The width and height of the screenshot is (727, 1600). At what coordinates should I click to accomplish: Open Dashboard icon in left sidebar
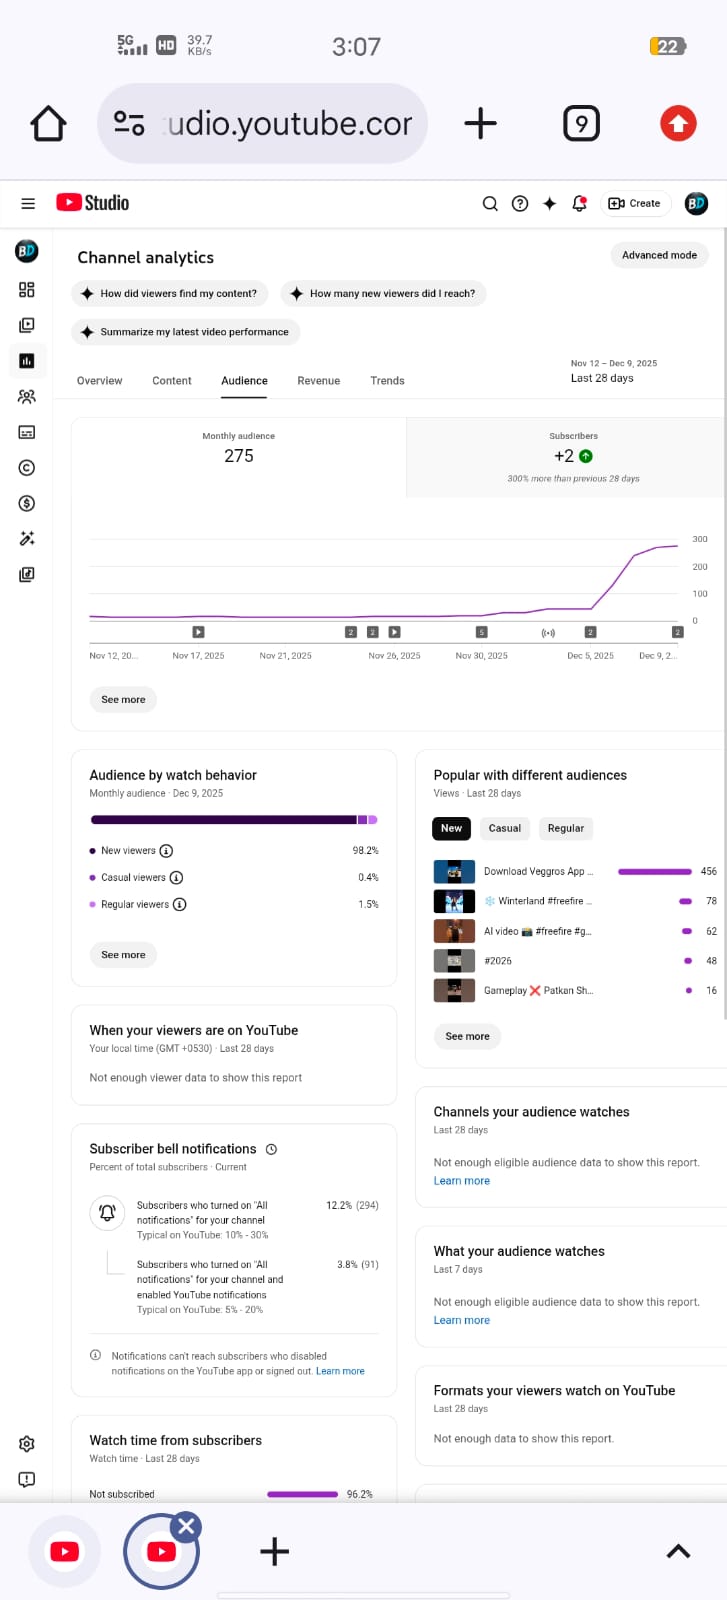click(x=27, y=290)
